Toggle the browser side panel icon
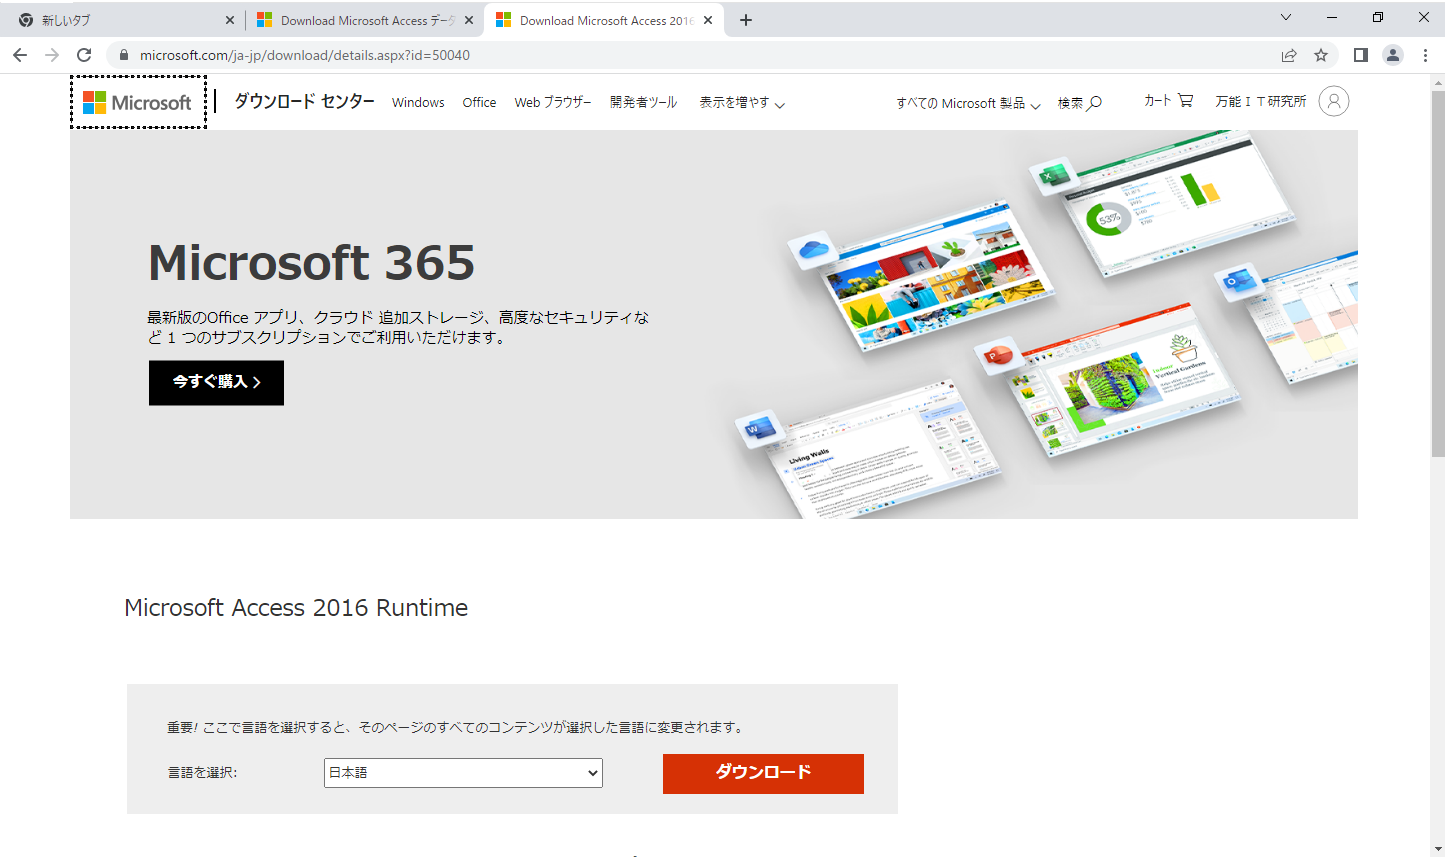The height and width of the screenshot is (857, 1445). tap(1360, 55)
